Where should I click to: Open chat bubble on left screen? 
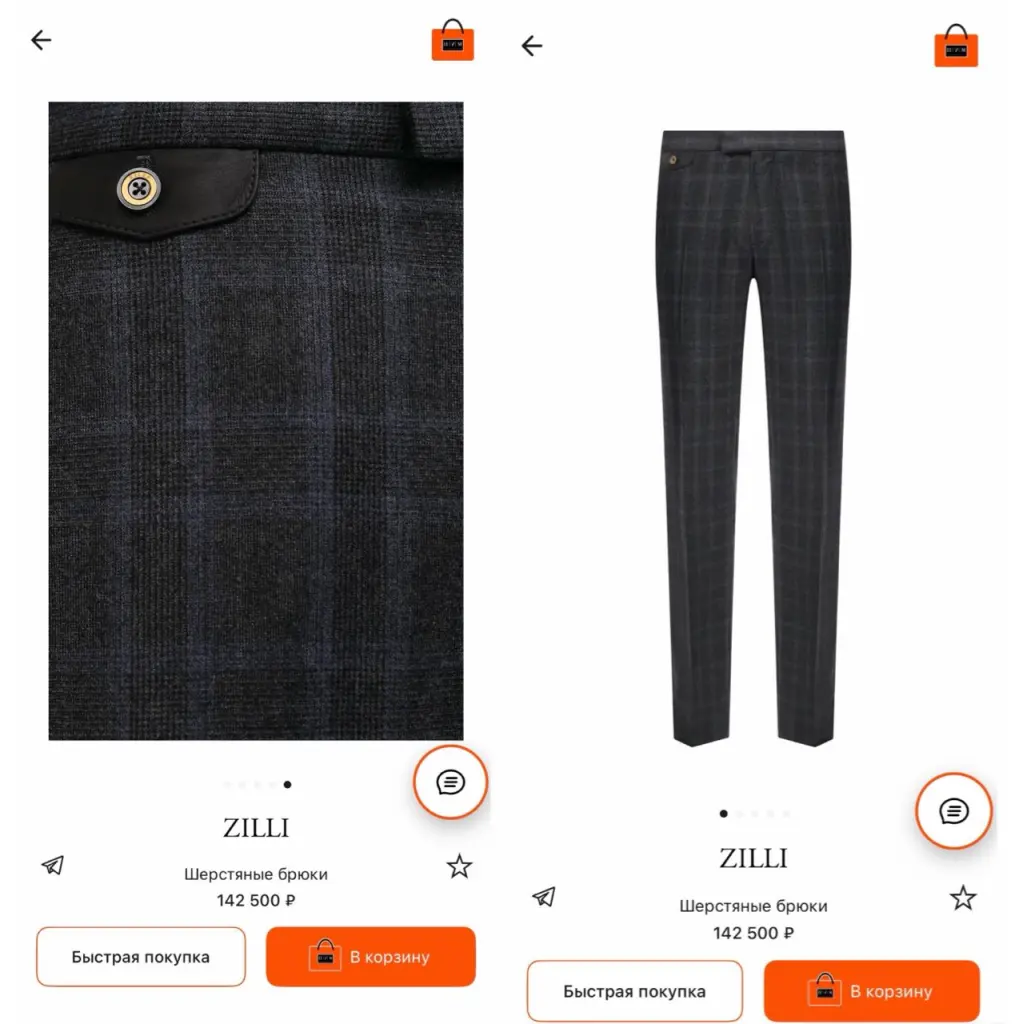(451, 782)
